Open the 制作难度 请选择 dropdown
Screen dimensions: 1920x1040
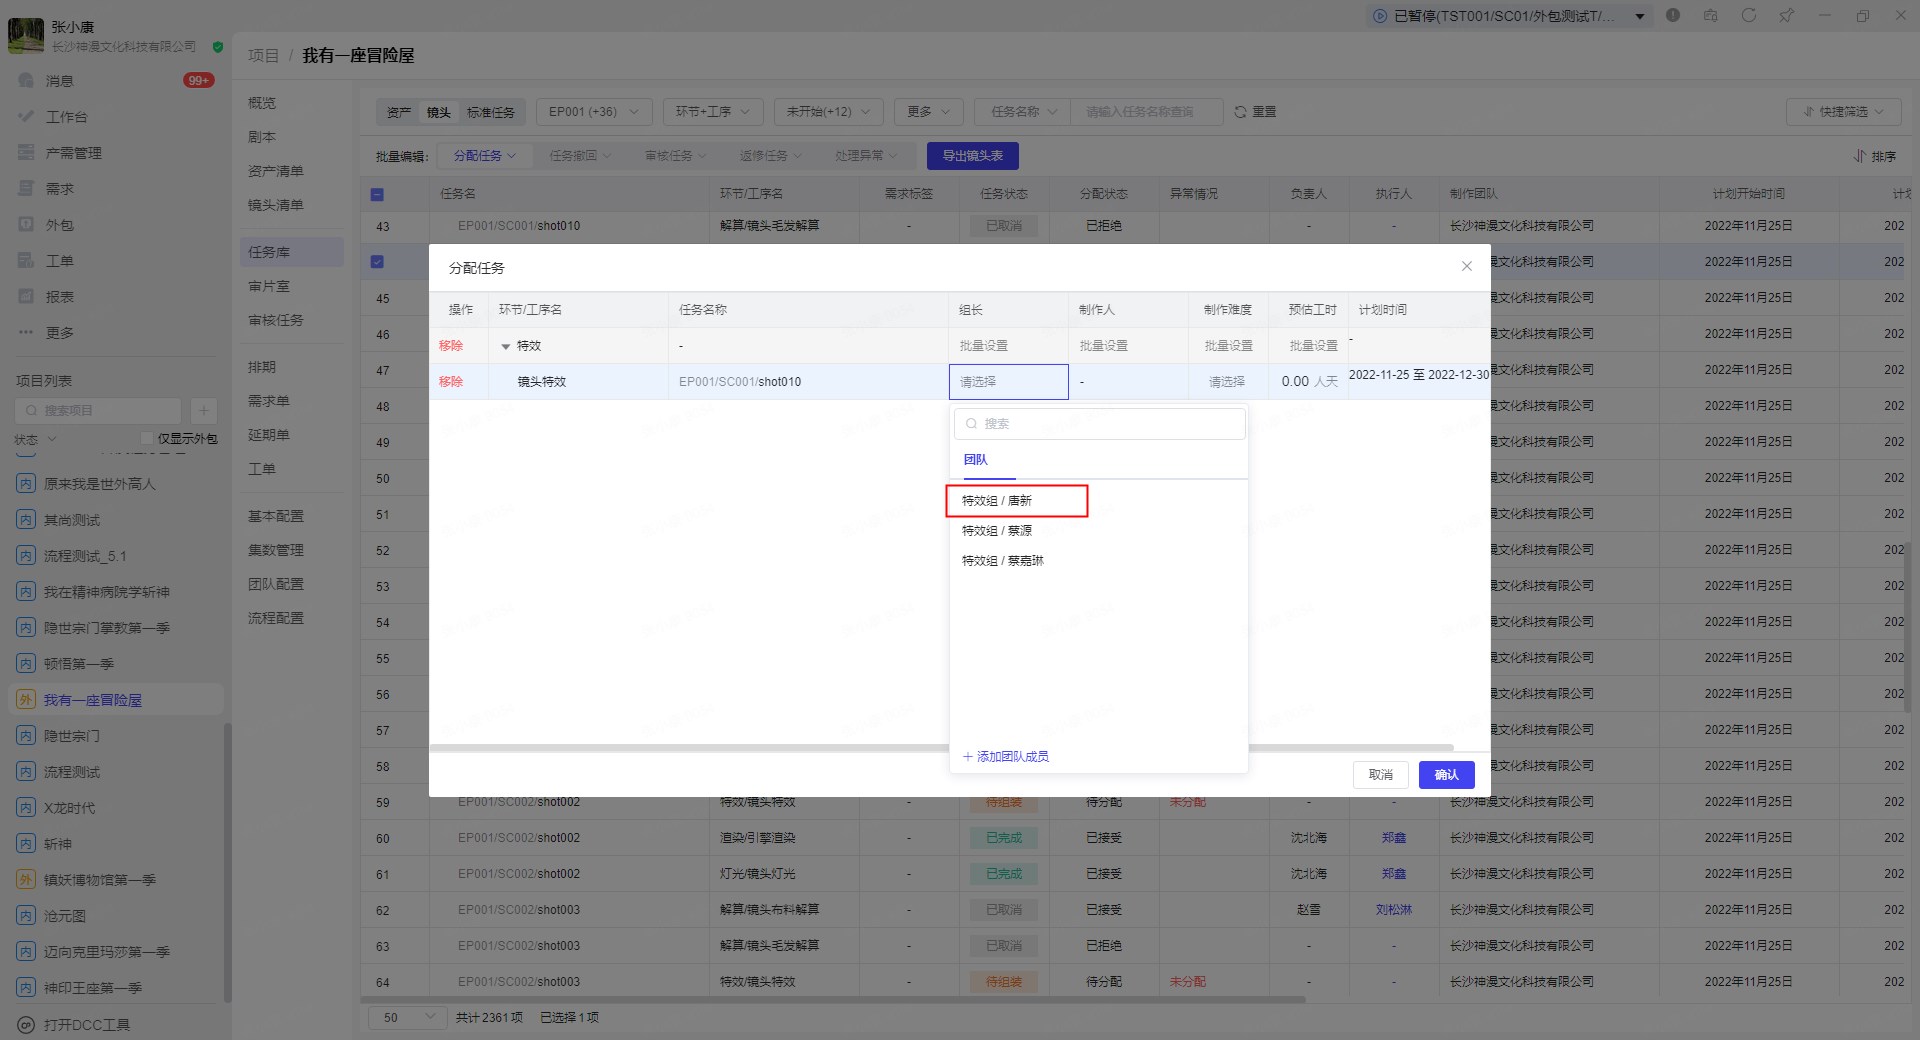[x=1227, y=382]
